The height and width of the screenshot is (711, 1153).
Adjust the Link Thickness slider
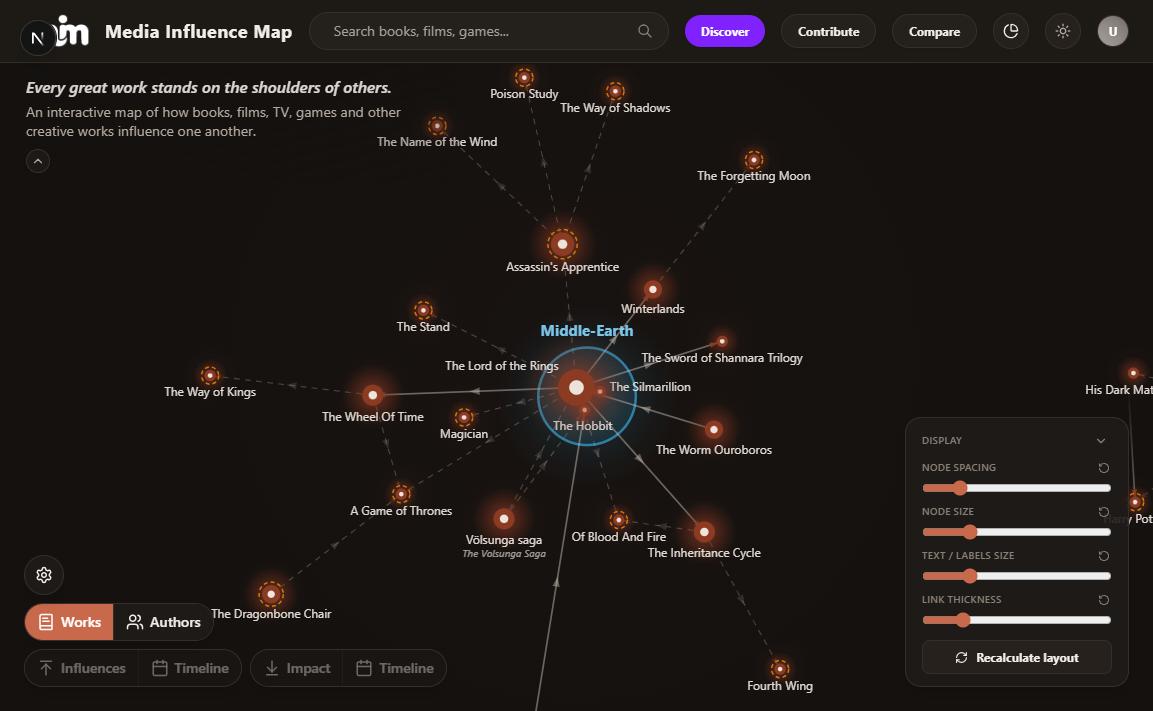(x=1016, y=621)
